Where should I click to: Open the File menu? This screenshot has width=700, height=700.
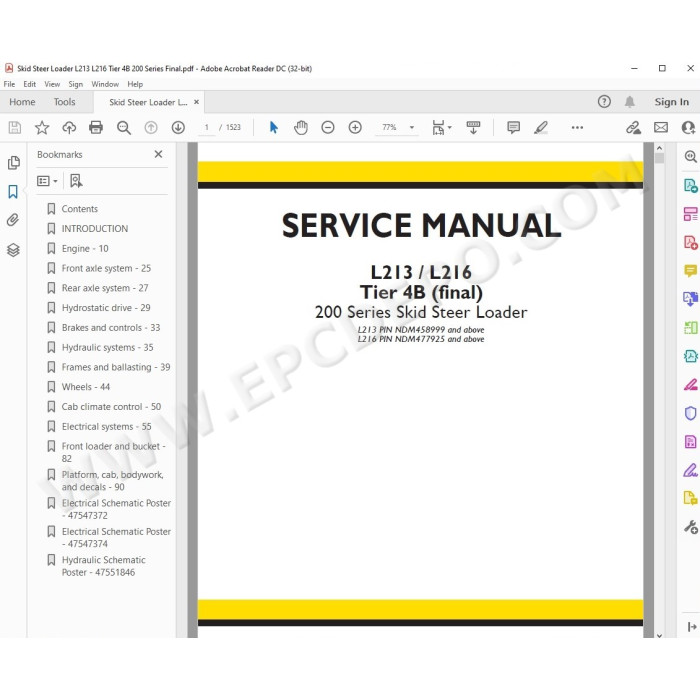pos(9,84)
